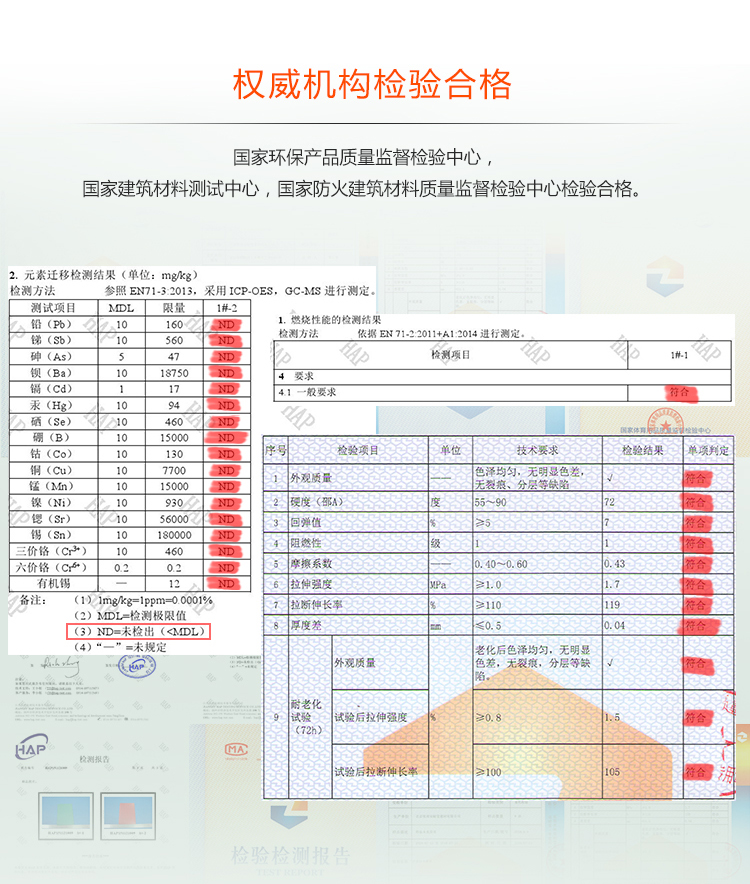Click the 检验项目 column header

358,450
